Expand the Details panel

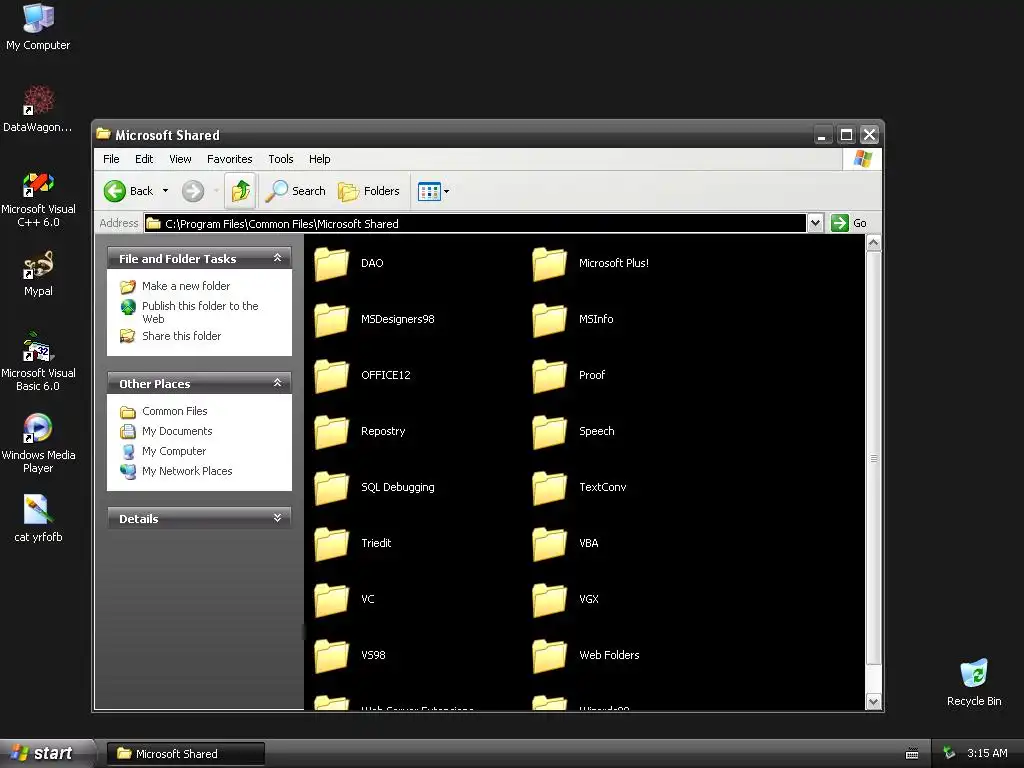[x=277, y=518]
